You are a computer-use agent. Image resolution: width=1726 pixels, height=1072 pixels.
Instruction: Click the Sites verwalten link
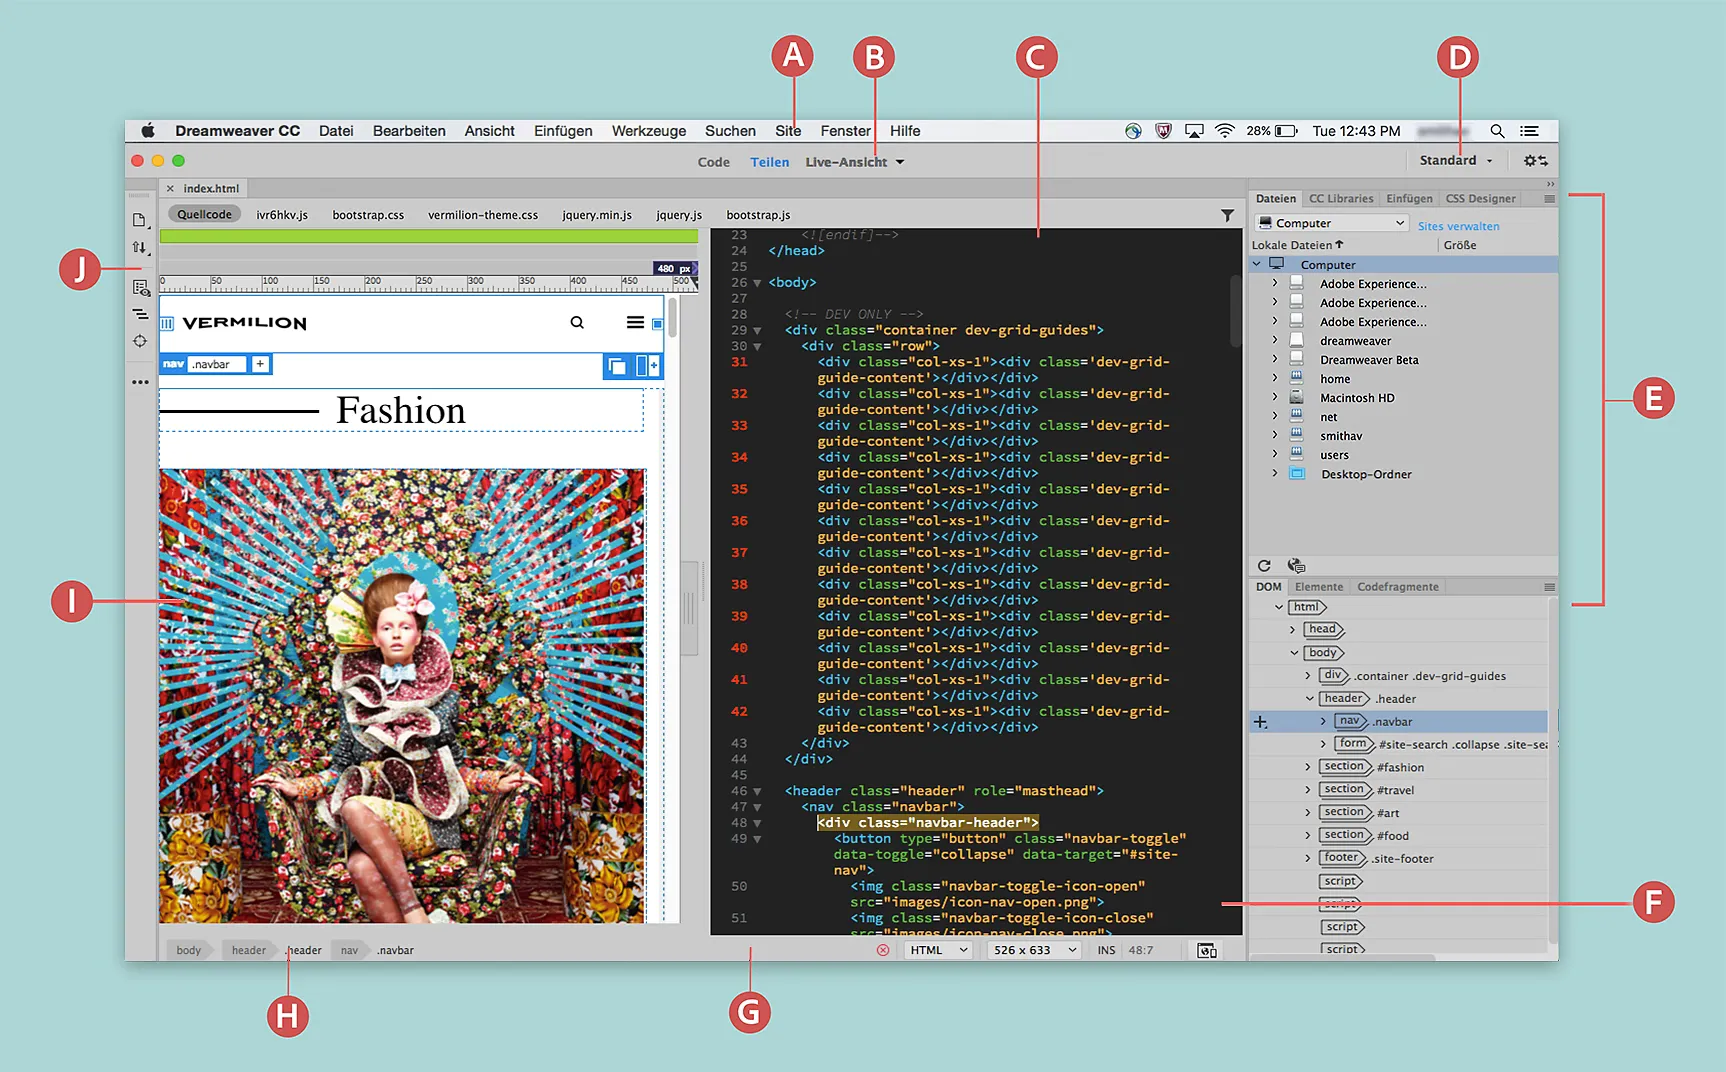(1458, 226)
